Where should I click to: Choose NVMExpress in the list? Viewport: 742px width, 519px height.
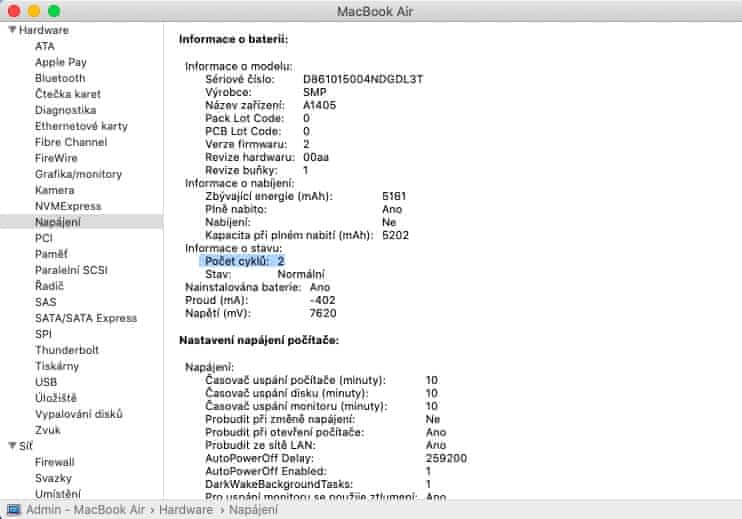click(x=68, y=206)
